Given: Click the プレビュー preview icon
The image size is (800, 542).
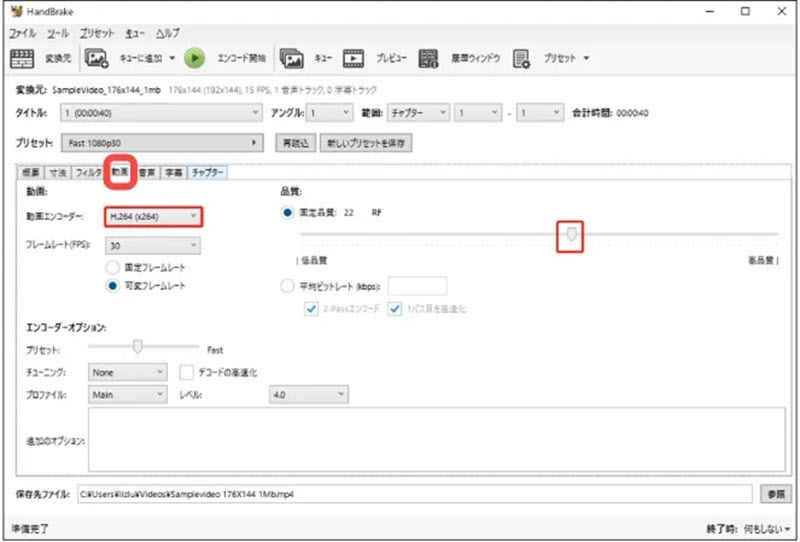Looking at the screenshot, I should 353,58.
